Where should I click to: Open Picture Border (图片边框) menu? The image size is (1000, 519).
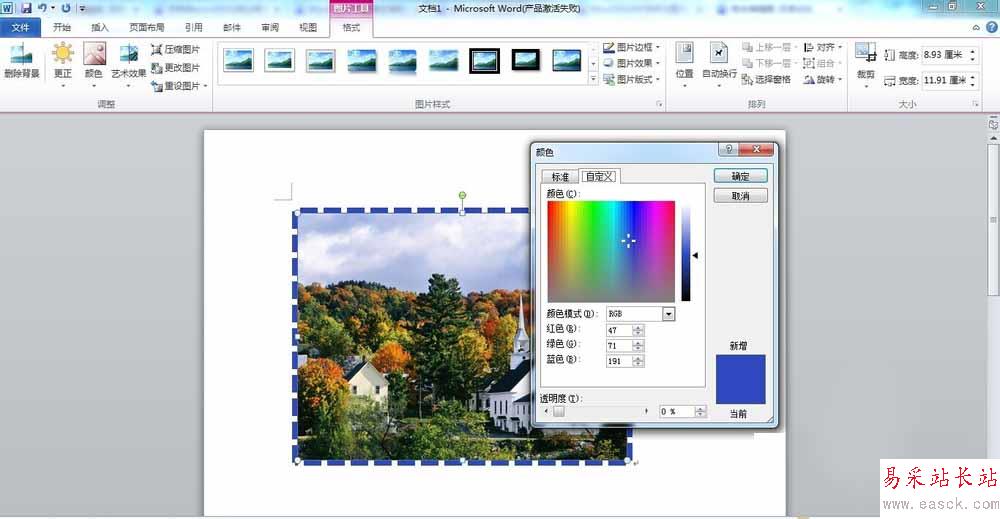[x=631, y=47]
